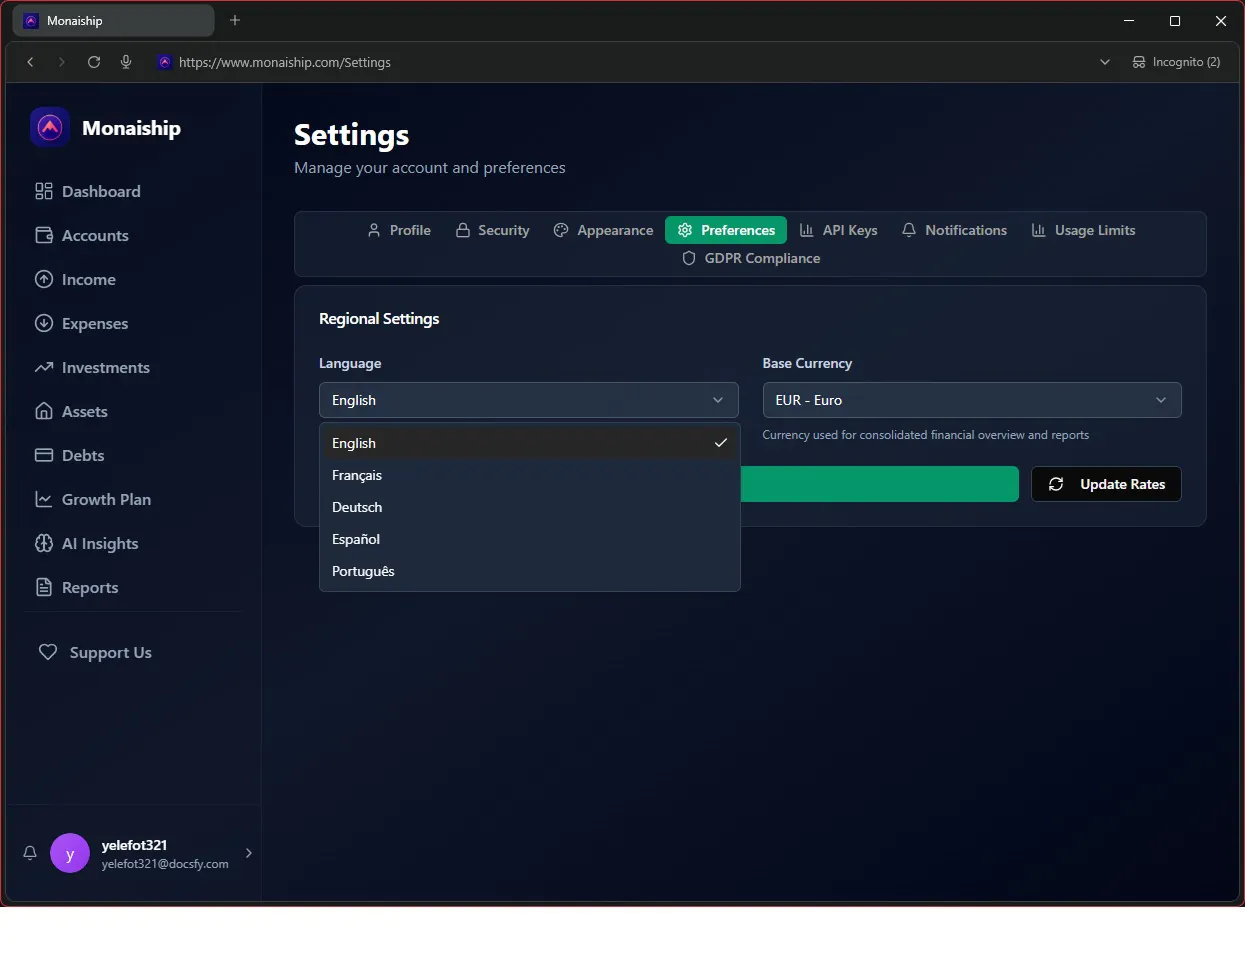The width and height of the screenshot is (1245, 971).
Task: Click the yelefot321 user avatar
Action: tap(70, 853)
